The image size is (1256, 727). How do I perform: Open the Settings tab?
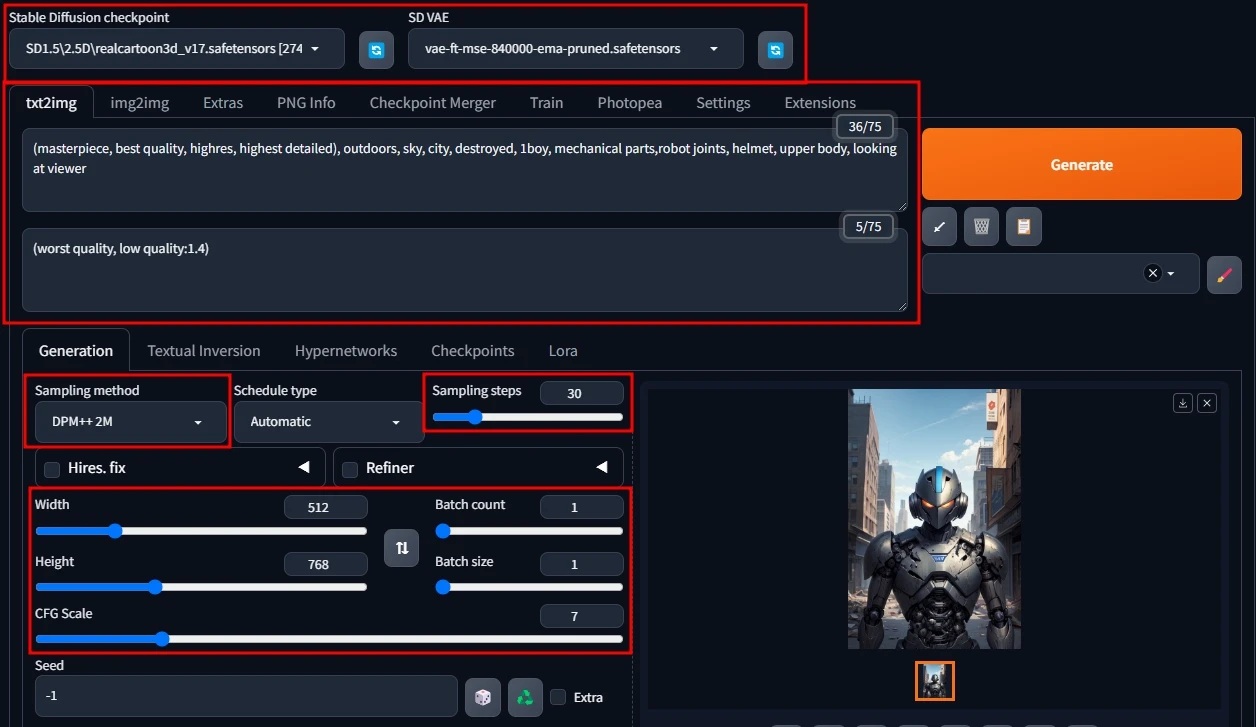[723, 103]
